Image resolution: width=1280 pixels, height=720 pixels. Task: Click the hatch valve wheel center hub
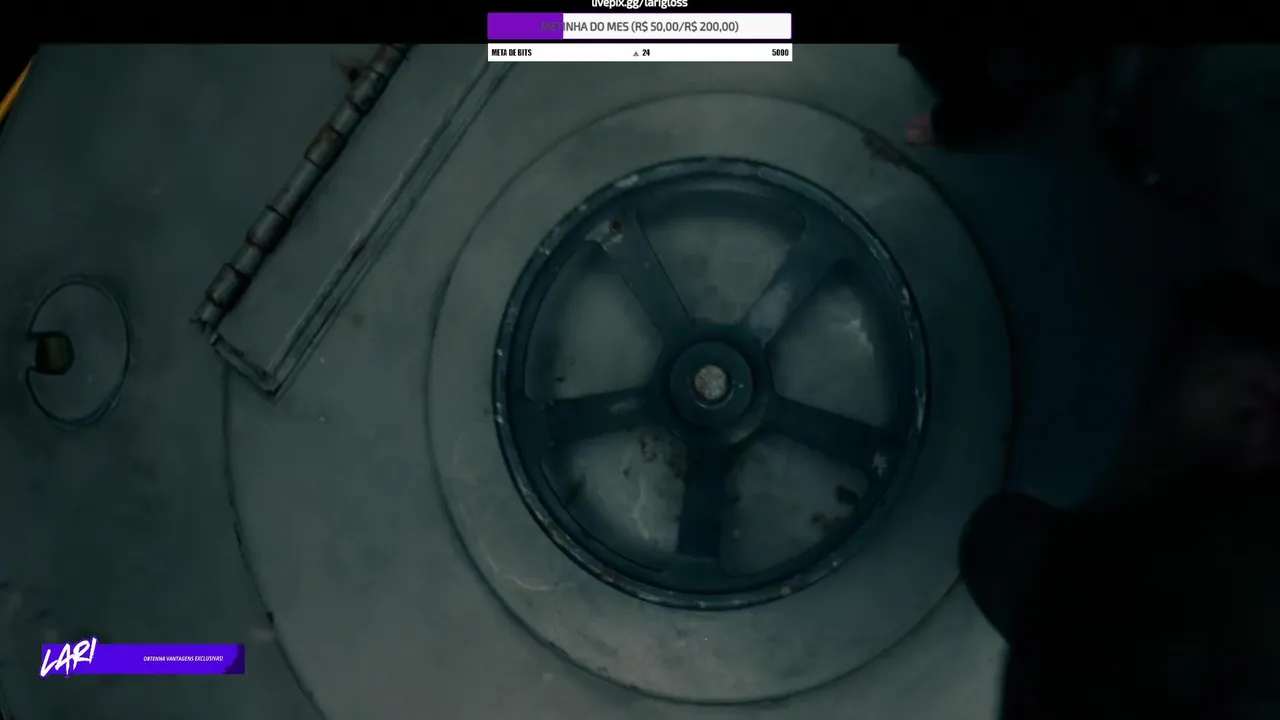coord(710,381)
